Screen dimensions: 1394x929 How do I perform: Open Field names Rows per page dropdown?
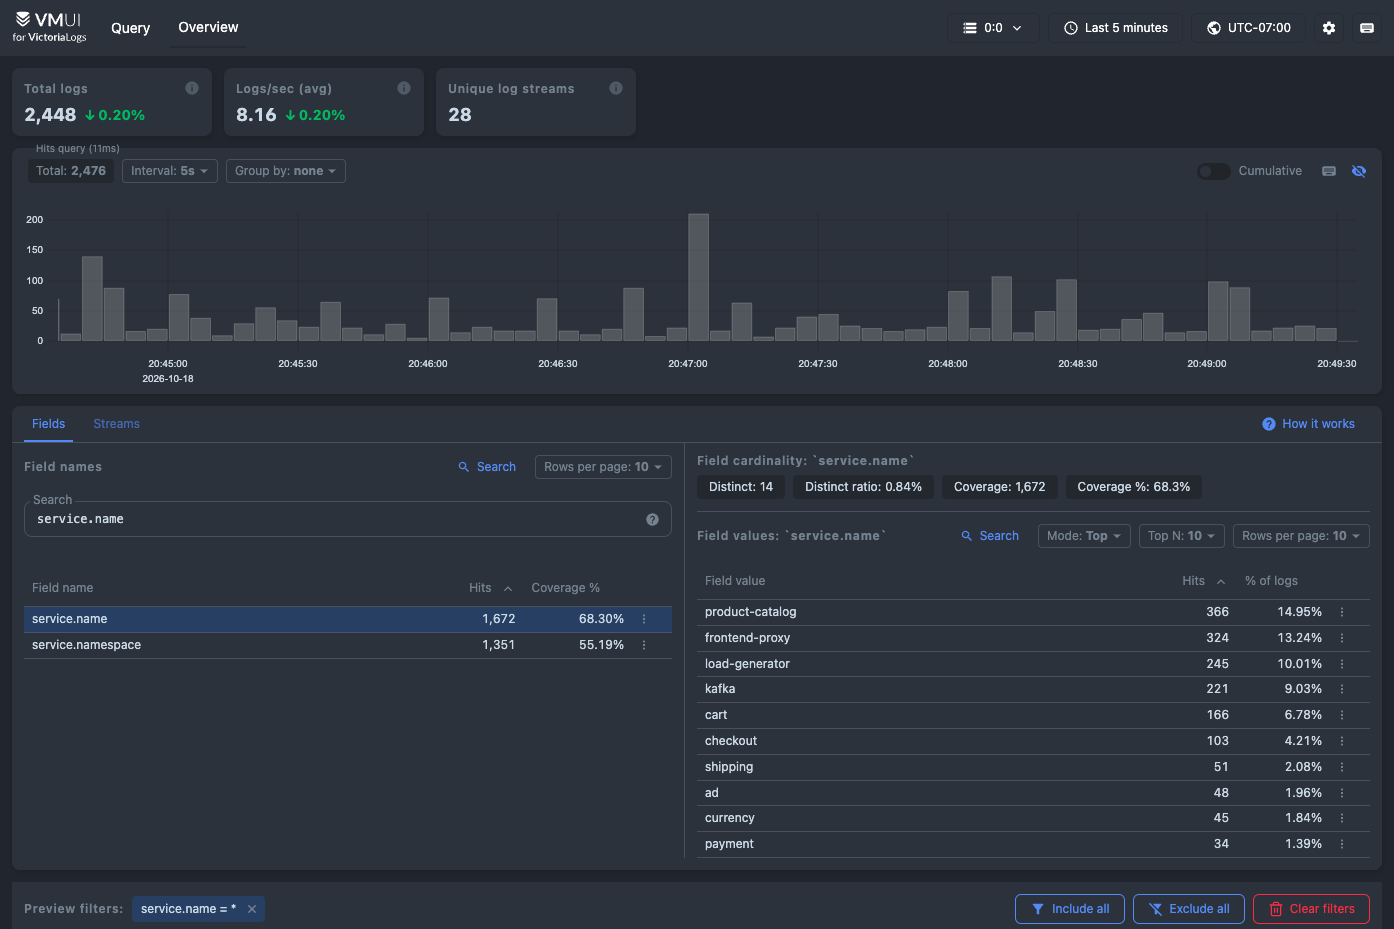603,467
